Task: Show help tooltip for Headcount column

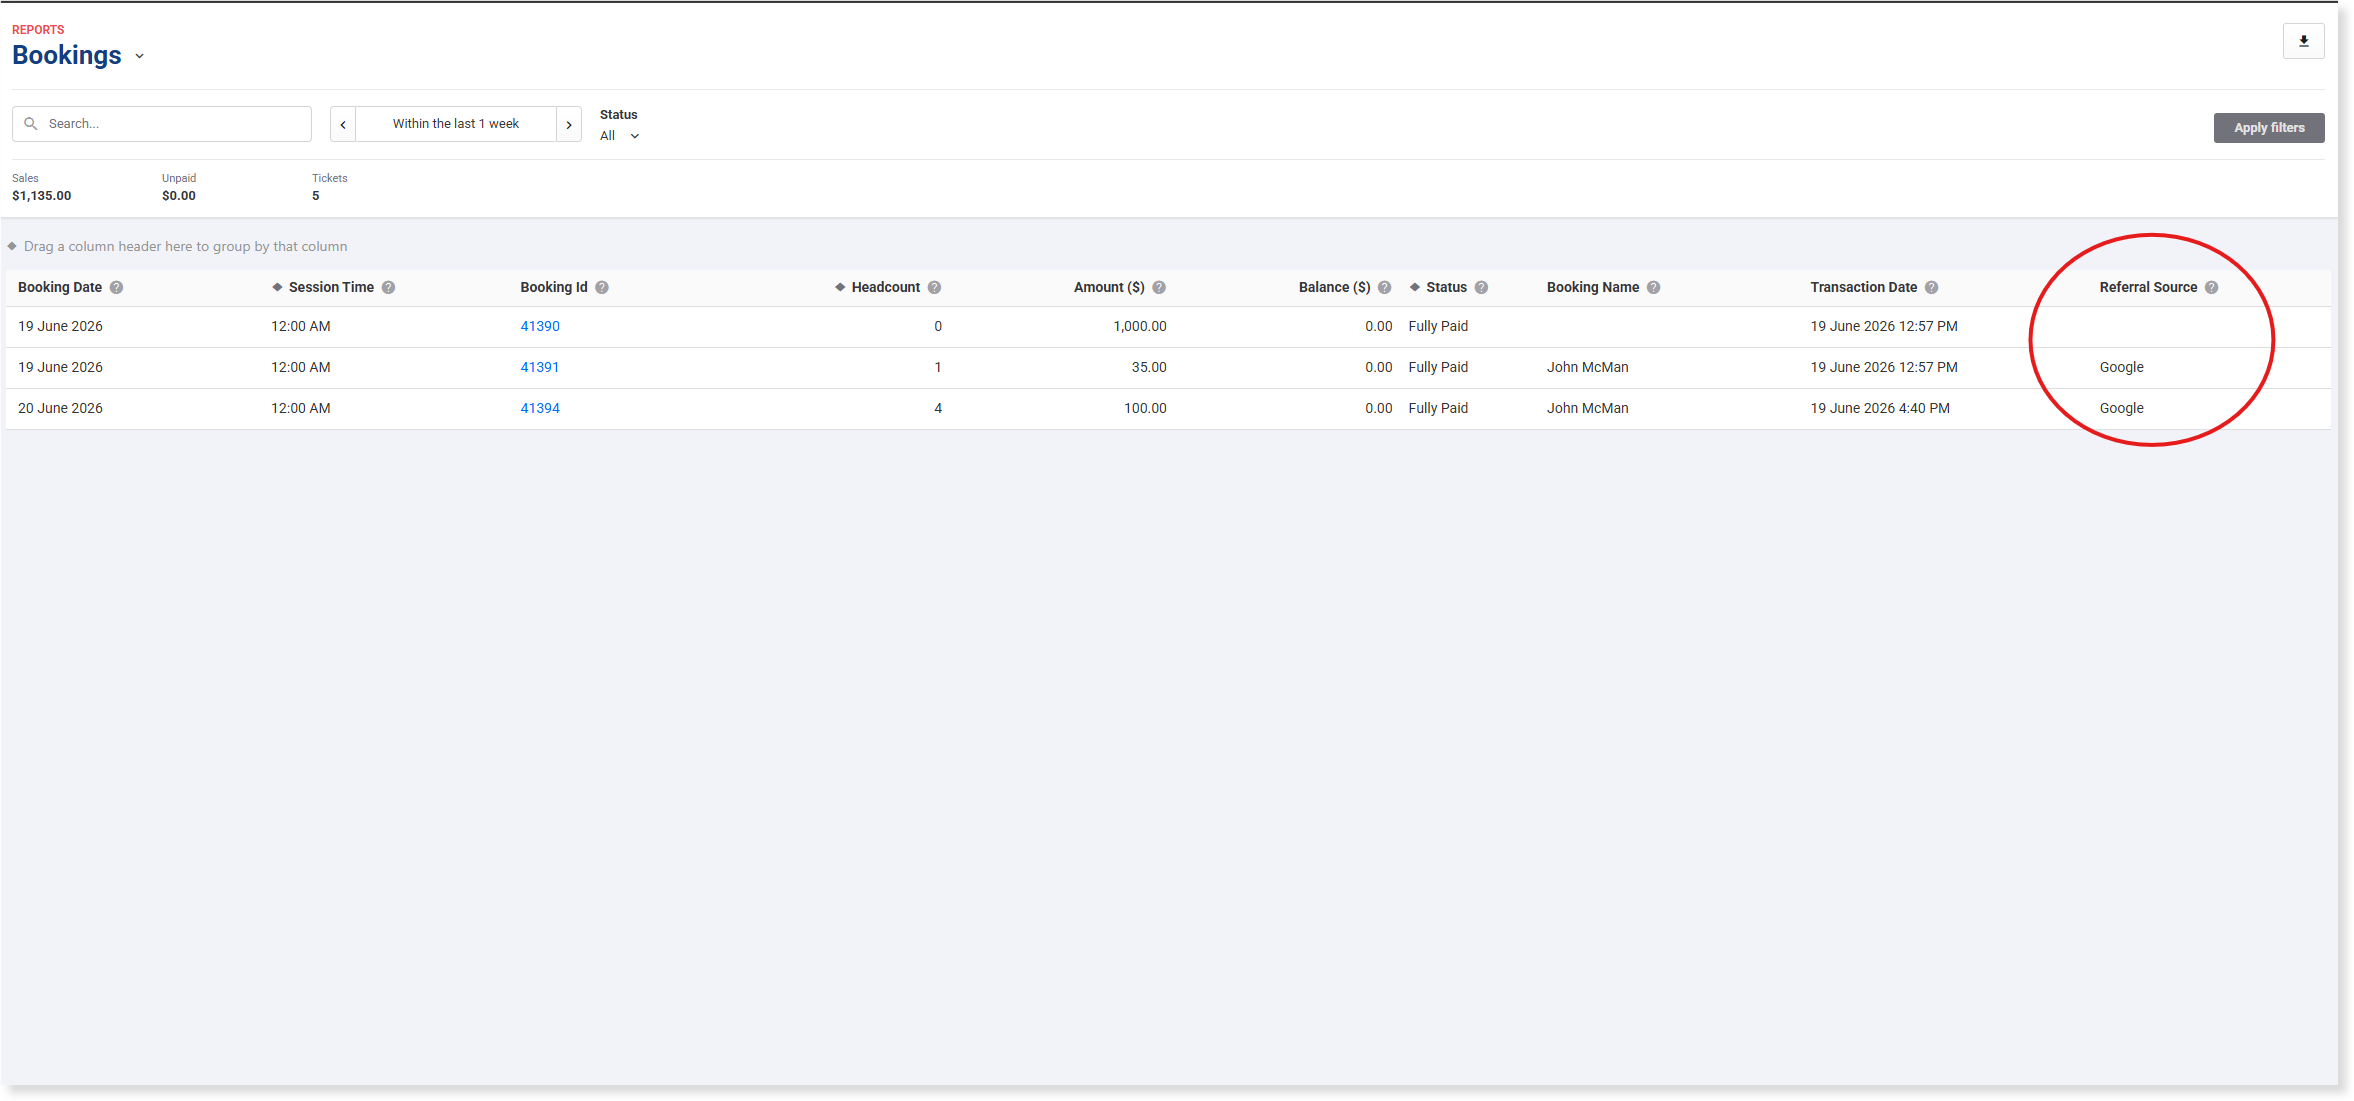Action: [x=934, y=287]
